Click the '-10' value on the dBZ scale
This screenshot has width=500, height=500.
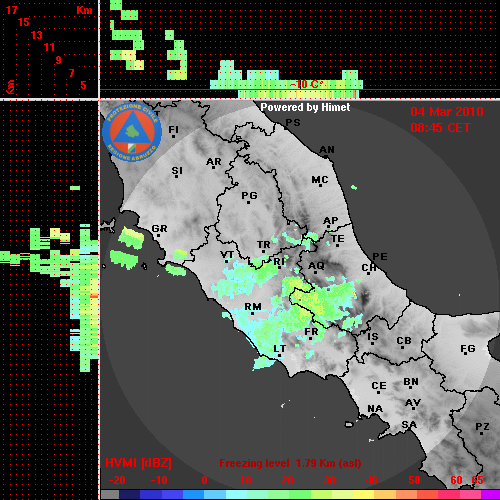[159, 480]
